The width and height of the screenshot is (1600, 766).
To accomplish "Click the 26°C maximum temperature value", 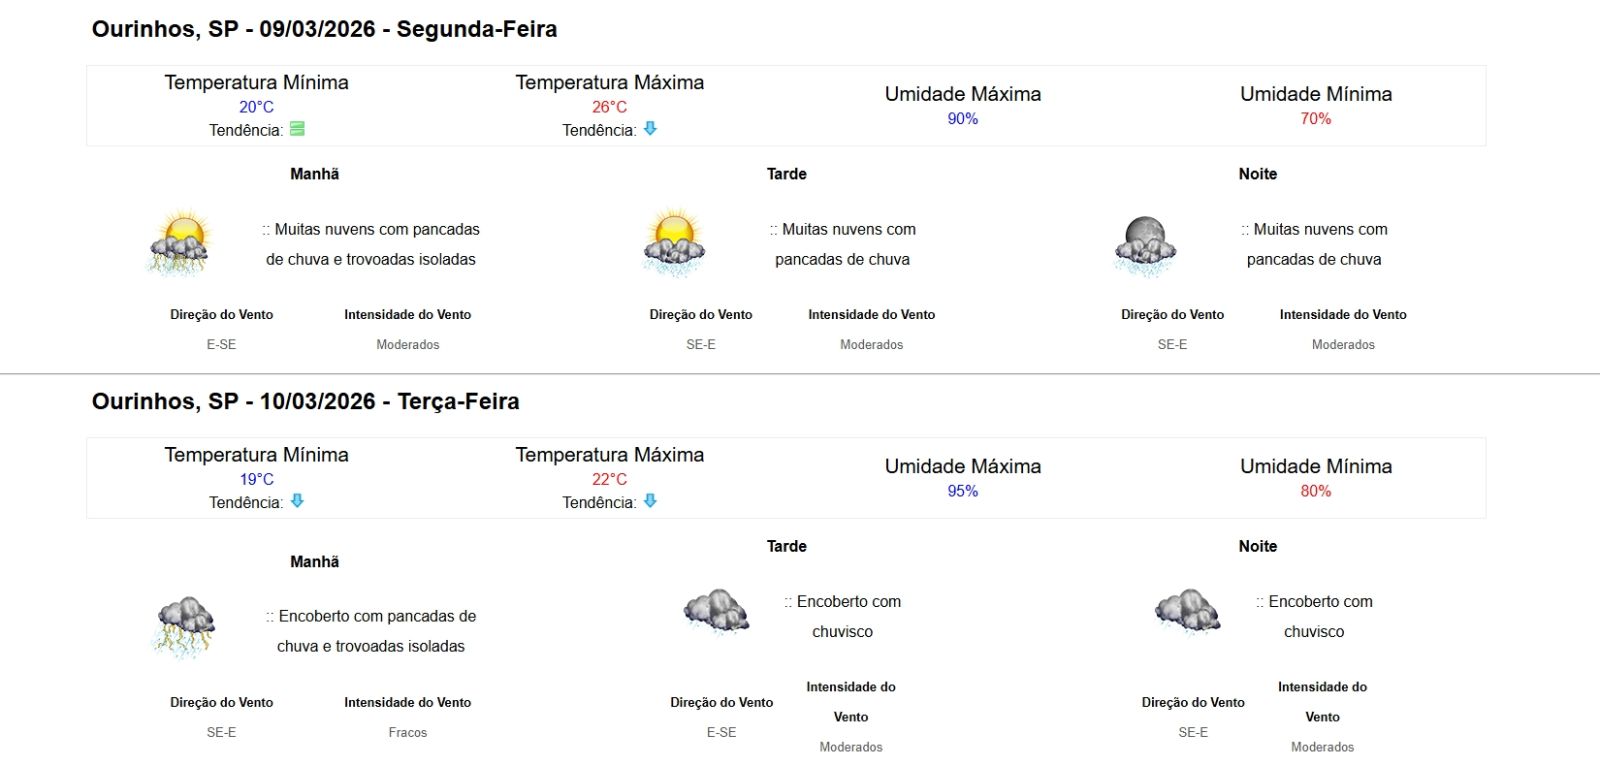I will tap(609, 107).
